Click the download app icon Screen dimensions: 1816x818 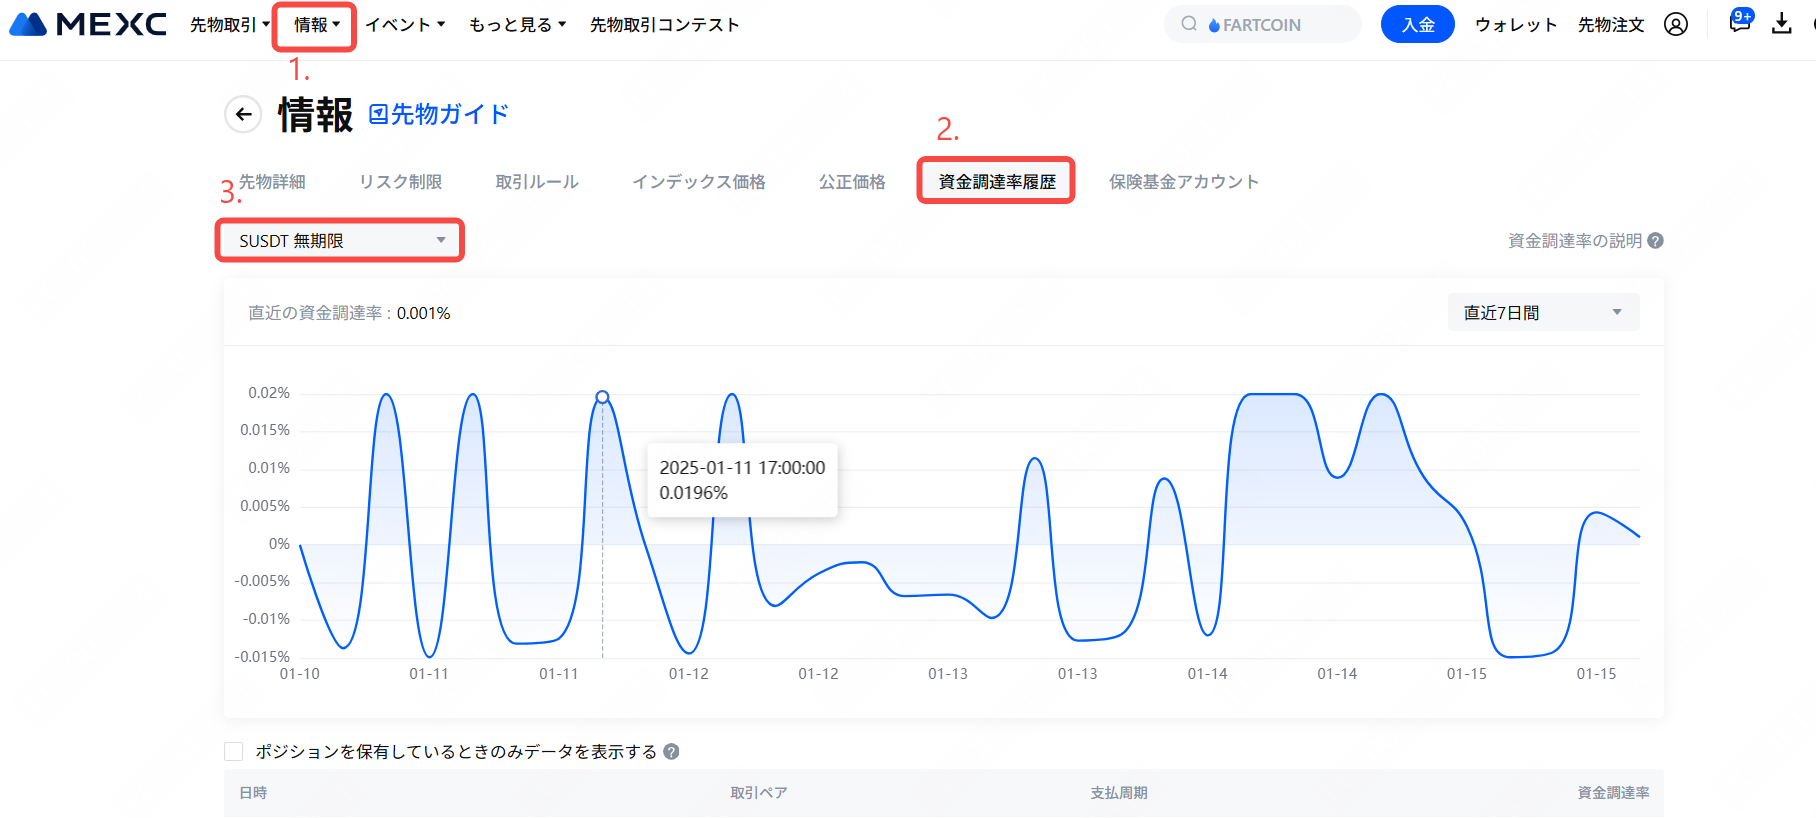[1782, 24]
